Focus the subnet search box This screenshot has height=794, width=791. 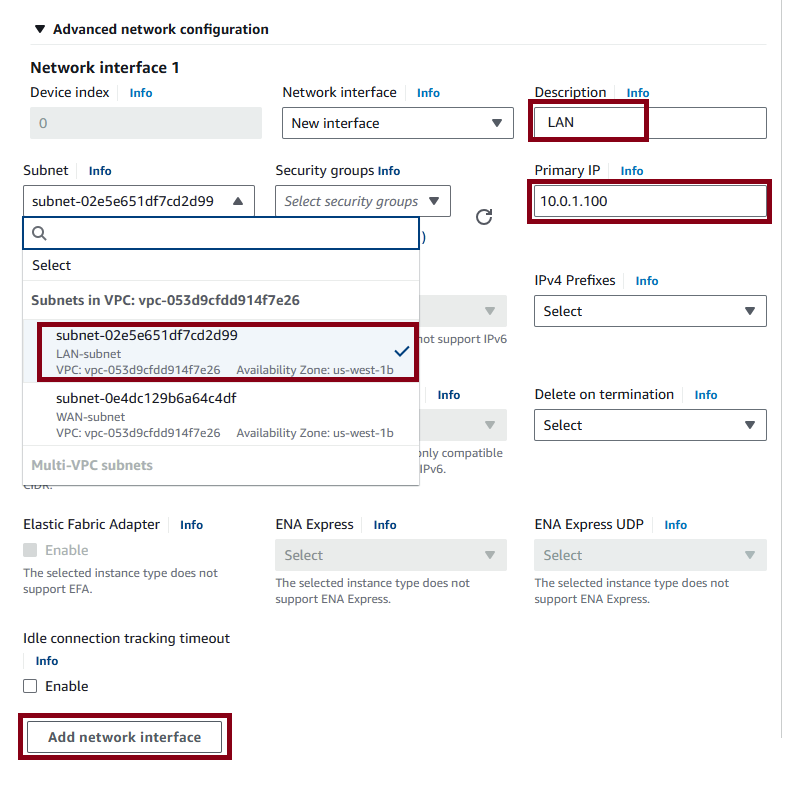(x=221, y=233)
